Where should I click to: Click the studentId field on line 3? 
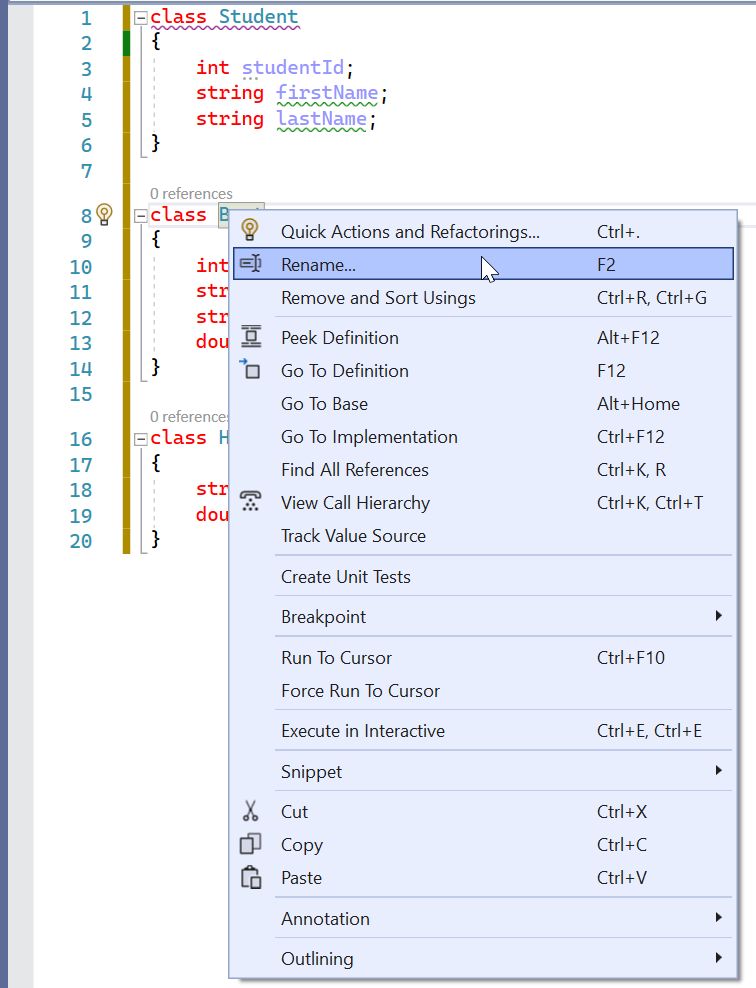pyautogui.click(x=293, y=67)
